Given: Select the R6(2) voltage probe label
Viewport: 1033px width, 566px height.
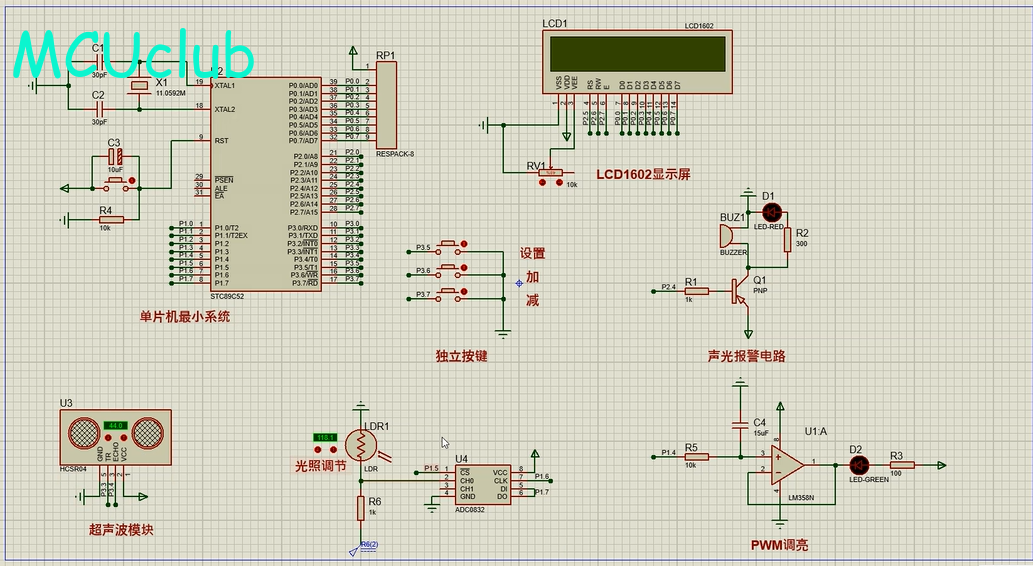Looking at the screenshot, I should pyautogui.click(x=368, y=545).
